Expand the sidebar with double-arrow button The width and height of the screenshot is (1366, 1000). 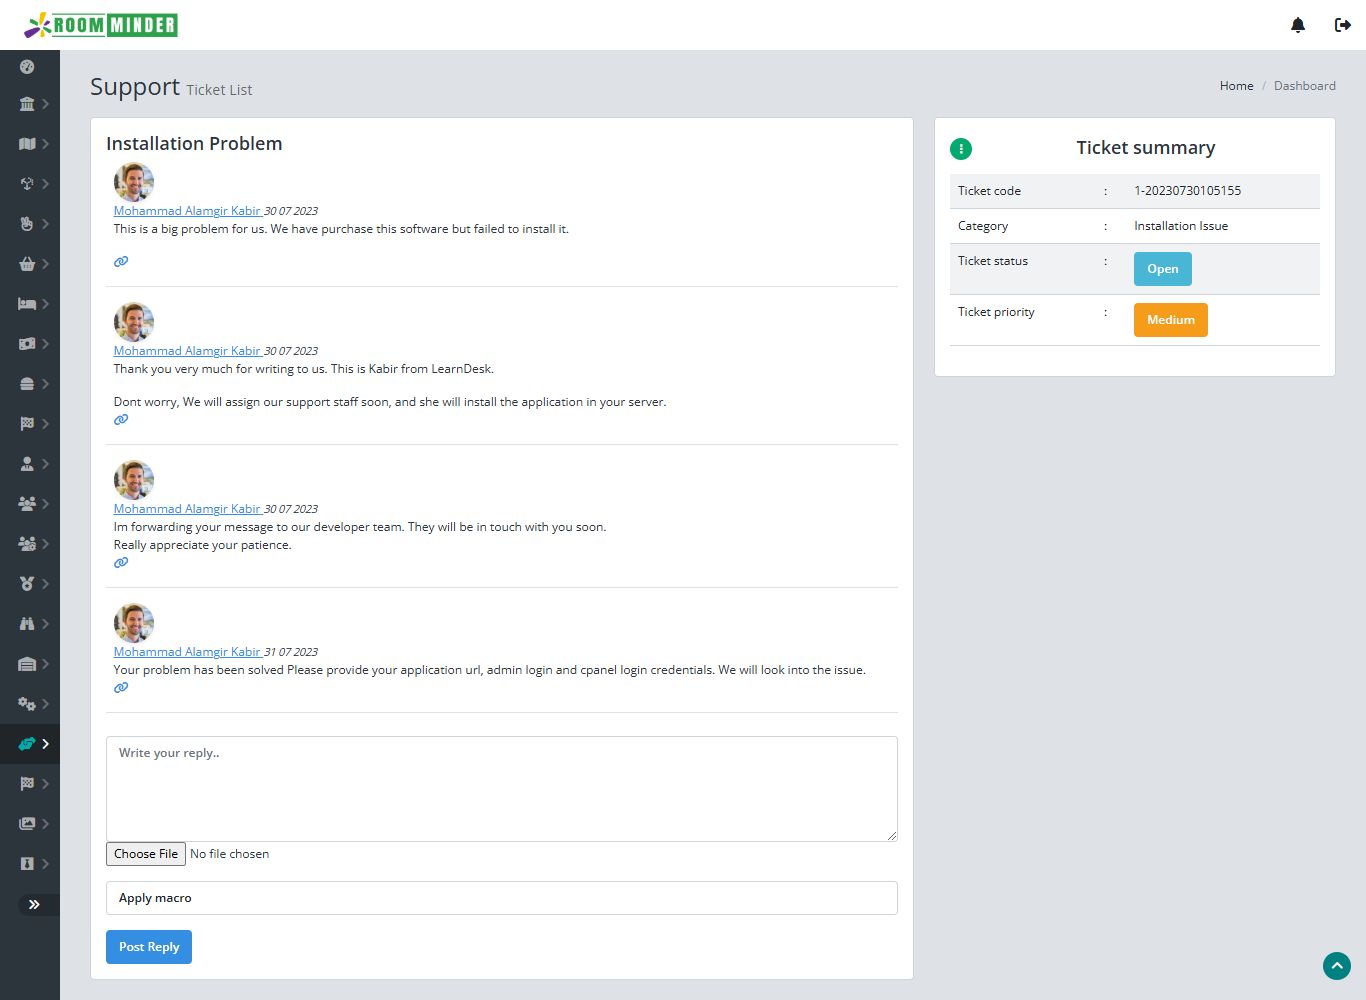tap(35, 905)
